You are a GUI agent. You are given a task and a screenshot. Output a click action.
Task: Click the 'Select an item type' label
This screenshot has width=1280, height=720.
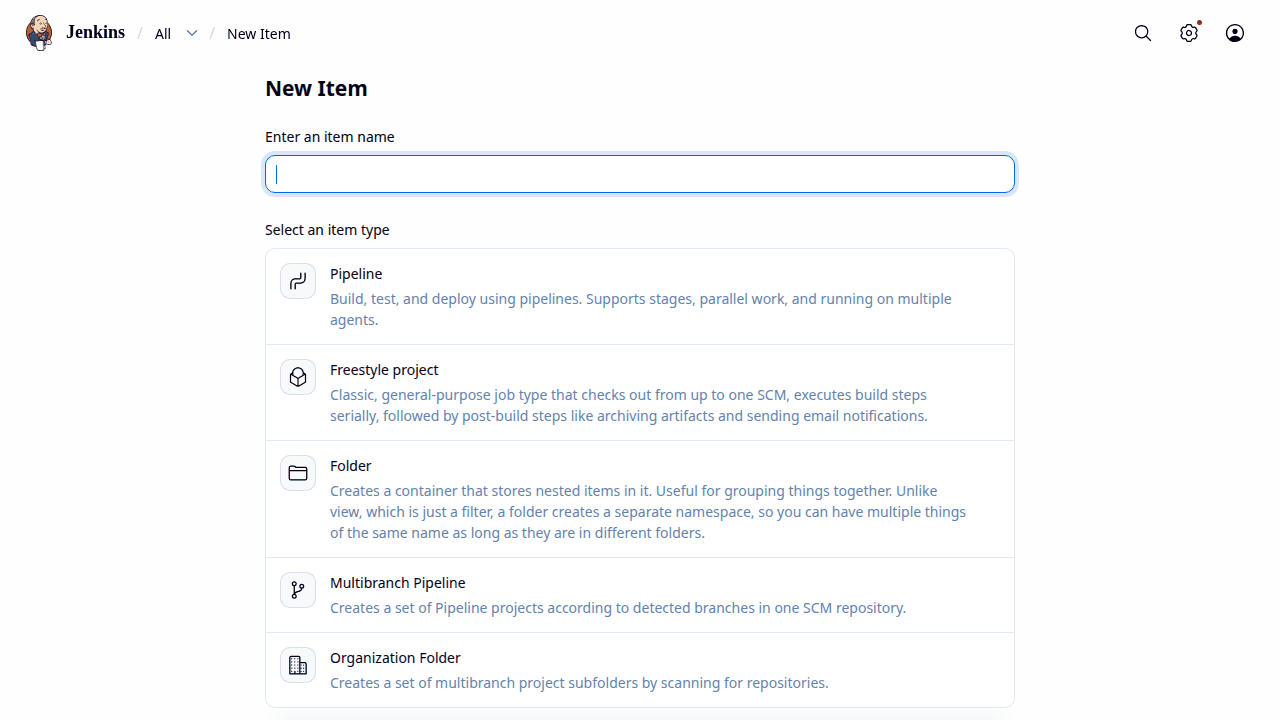click(327, 230)
